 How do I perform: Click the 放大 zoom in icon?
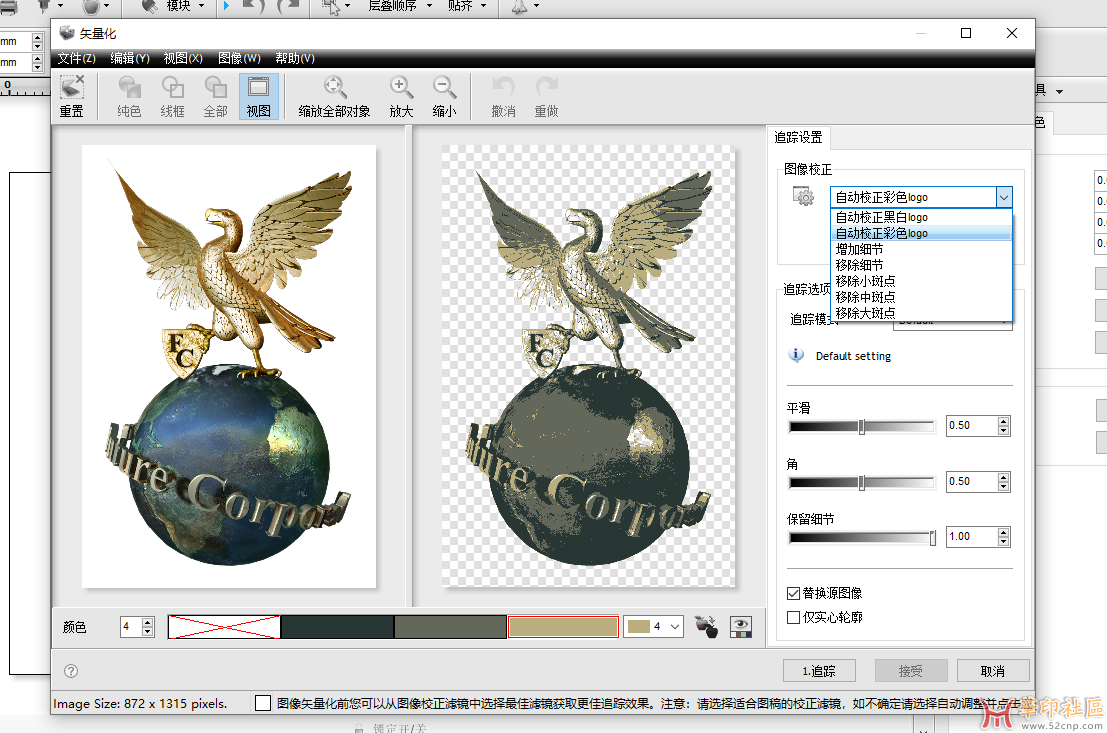pos(401,90)
